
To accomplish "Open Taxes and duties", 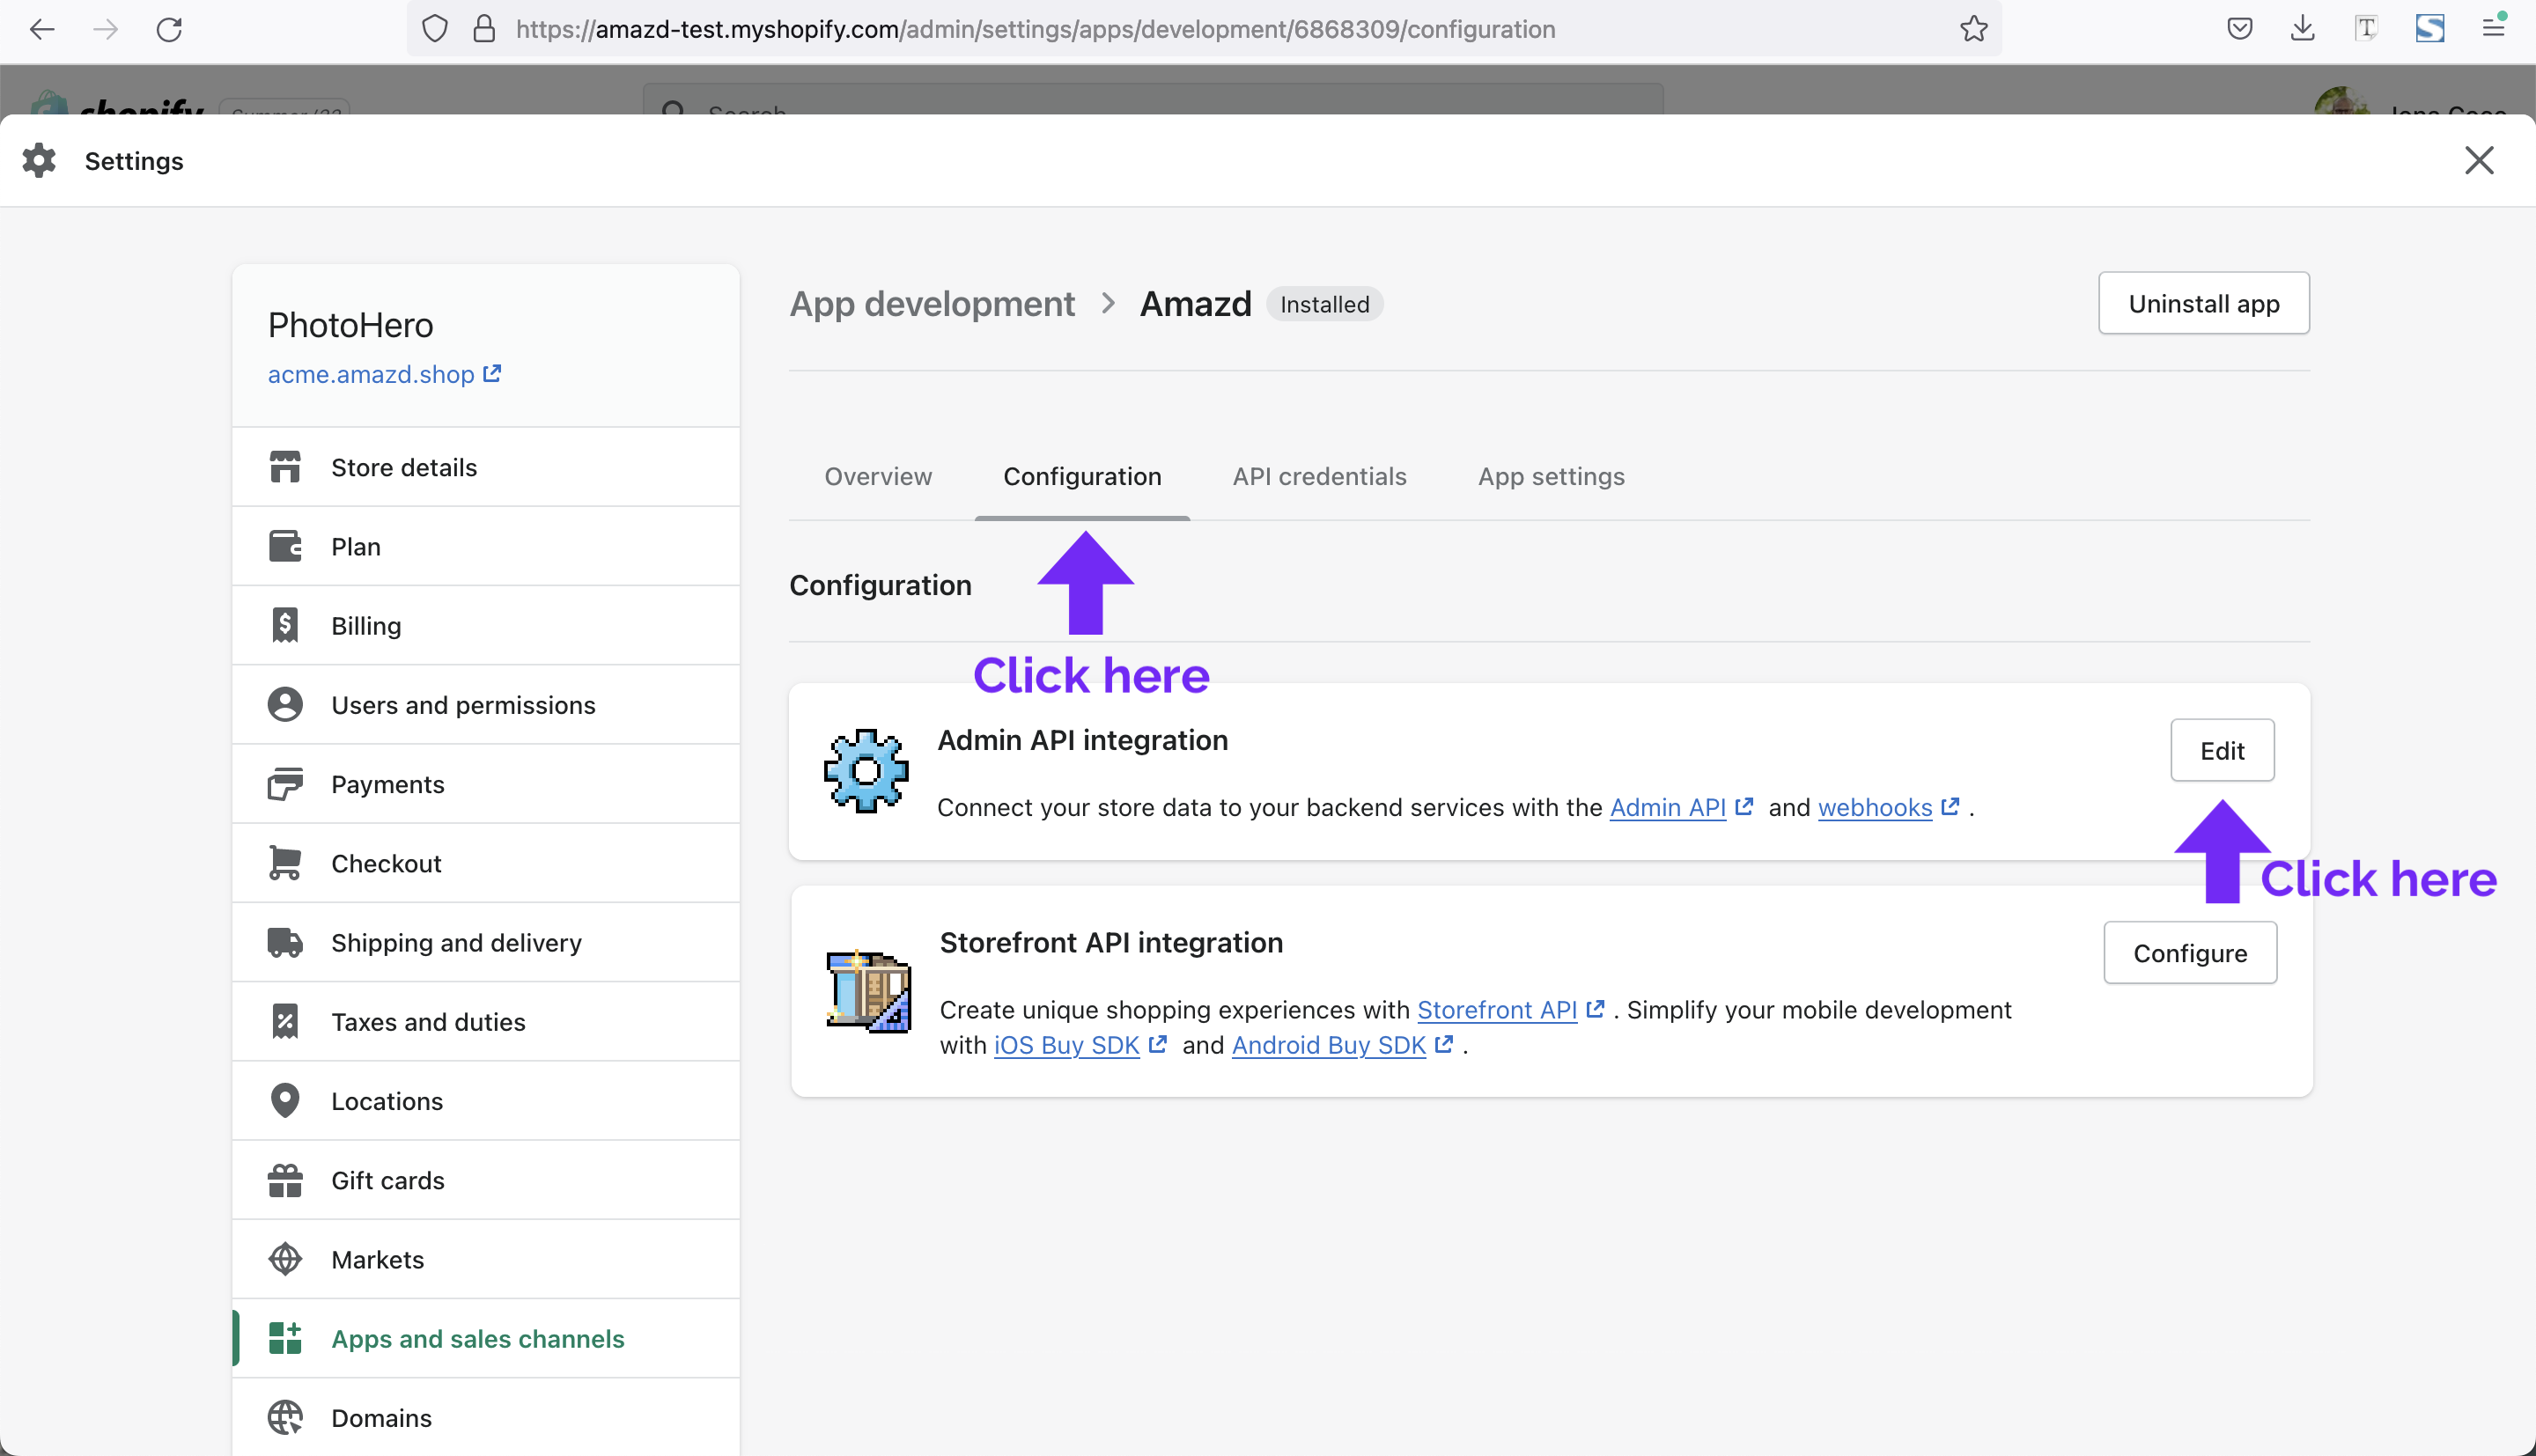I will (486, 1021).
